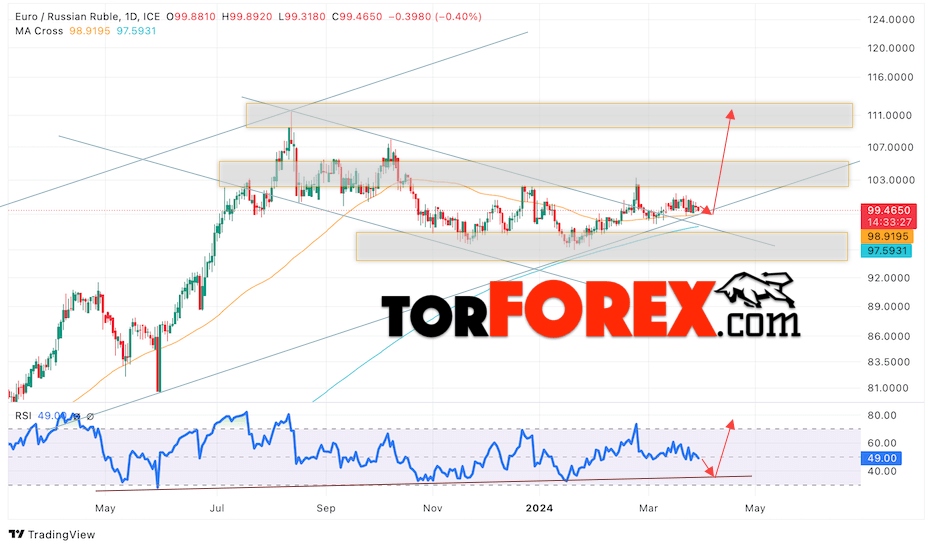933x549 pixels.
Task: Click the 111.0000 price axis label
Action: [890, 115]
